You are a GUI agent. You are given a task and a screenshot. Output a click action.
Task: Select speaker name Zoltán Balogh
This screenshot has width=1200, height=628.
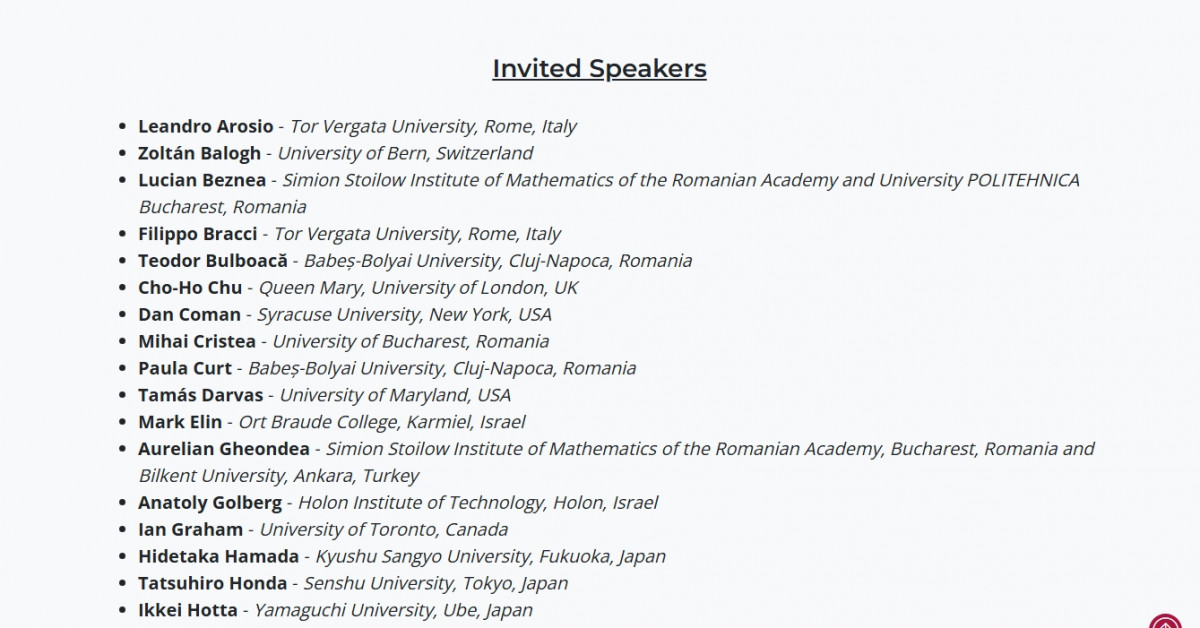(x=199, y=153)
